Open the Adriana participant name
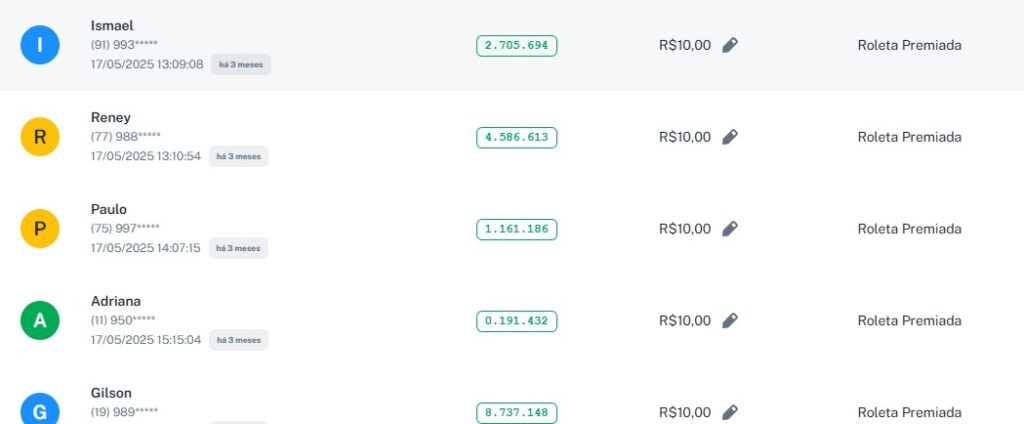 [116, 301]
